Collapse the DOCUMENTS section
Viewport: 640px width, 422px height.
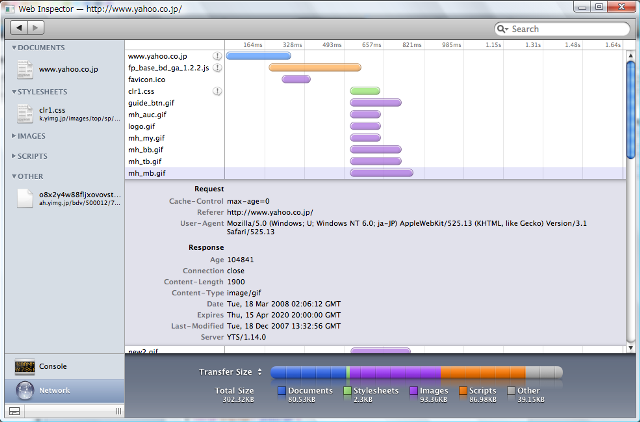pos(14,48)
